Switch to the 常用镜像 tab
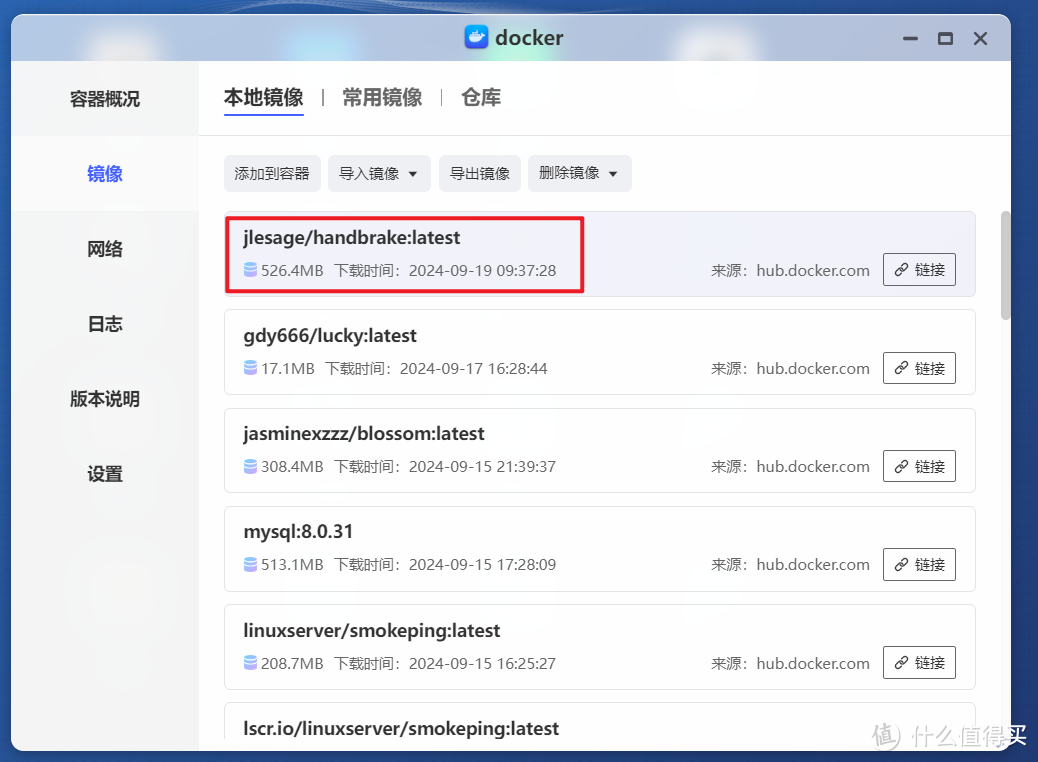The width and height of the screenshot is (1038, 762). [381, 98]
